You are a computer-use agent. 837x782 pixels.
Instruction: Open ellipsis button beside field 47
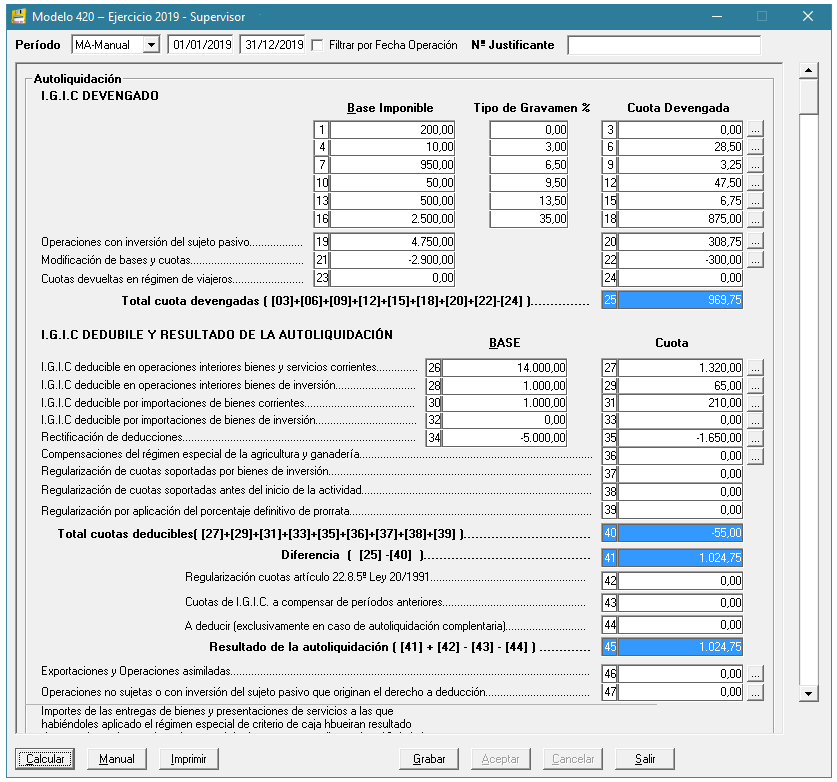[x=755, y=692]
